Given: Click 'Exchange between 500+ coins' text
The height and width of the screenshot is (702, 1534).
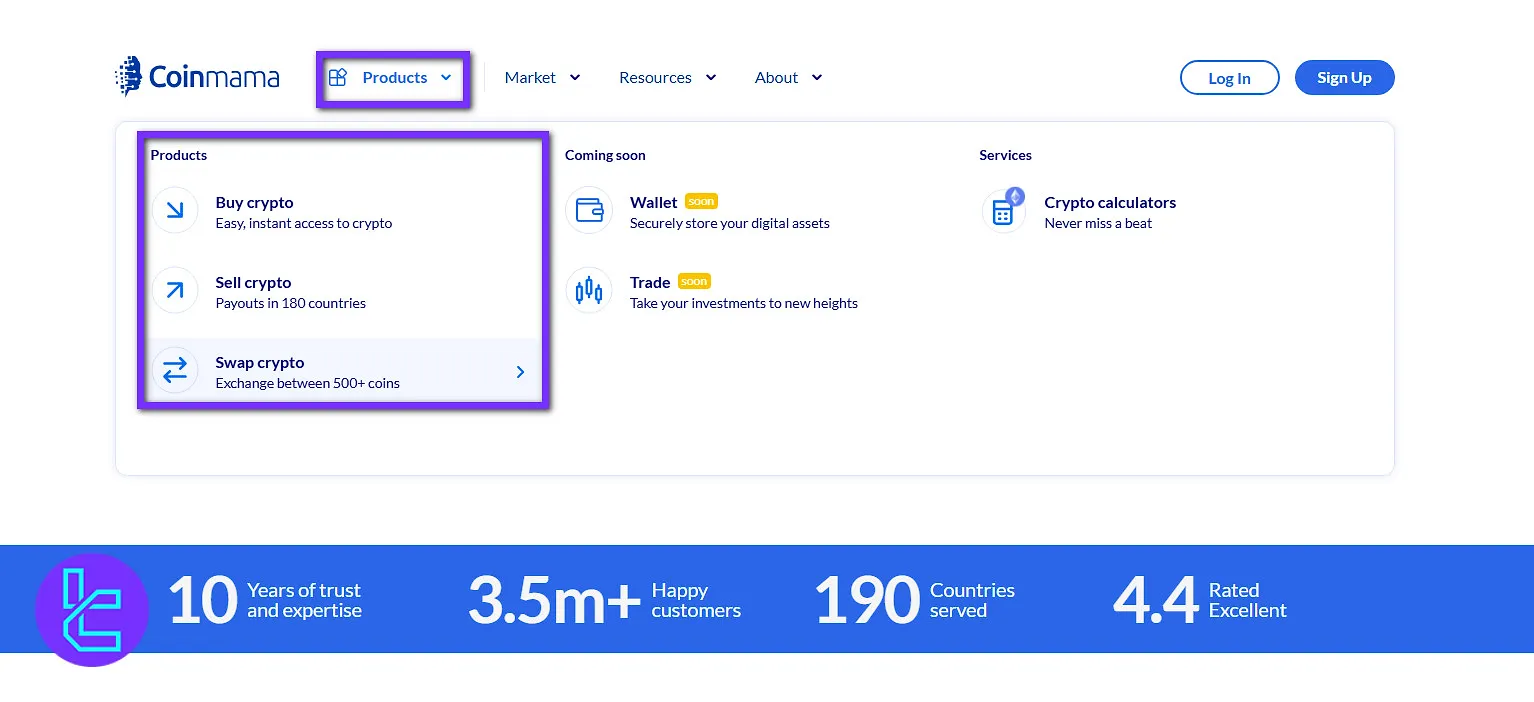Looking at the screenshot, I should tap(308, 383).
